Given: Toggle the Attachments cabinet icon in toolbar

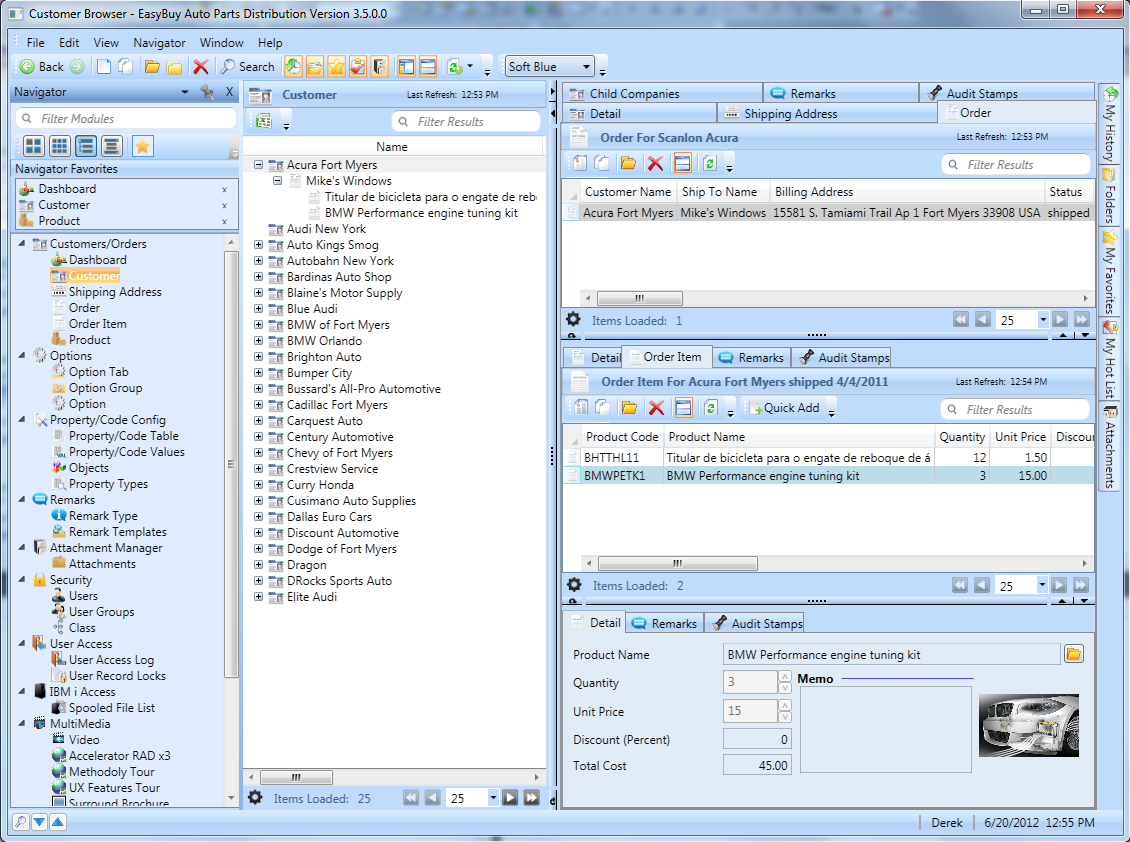Looking at the screenshot, I should [380, 66].
